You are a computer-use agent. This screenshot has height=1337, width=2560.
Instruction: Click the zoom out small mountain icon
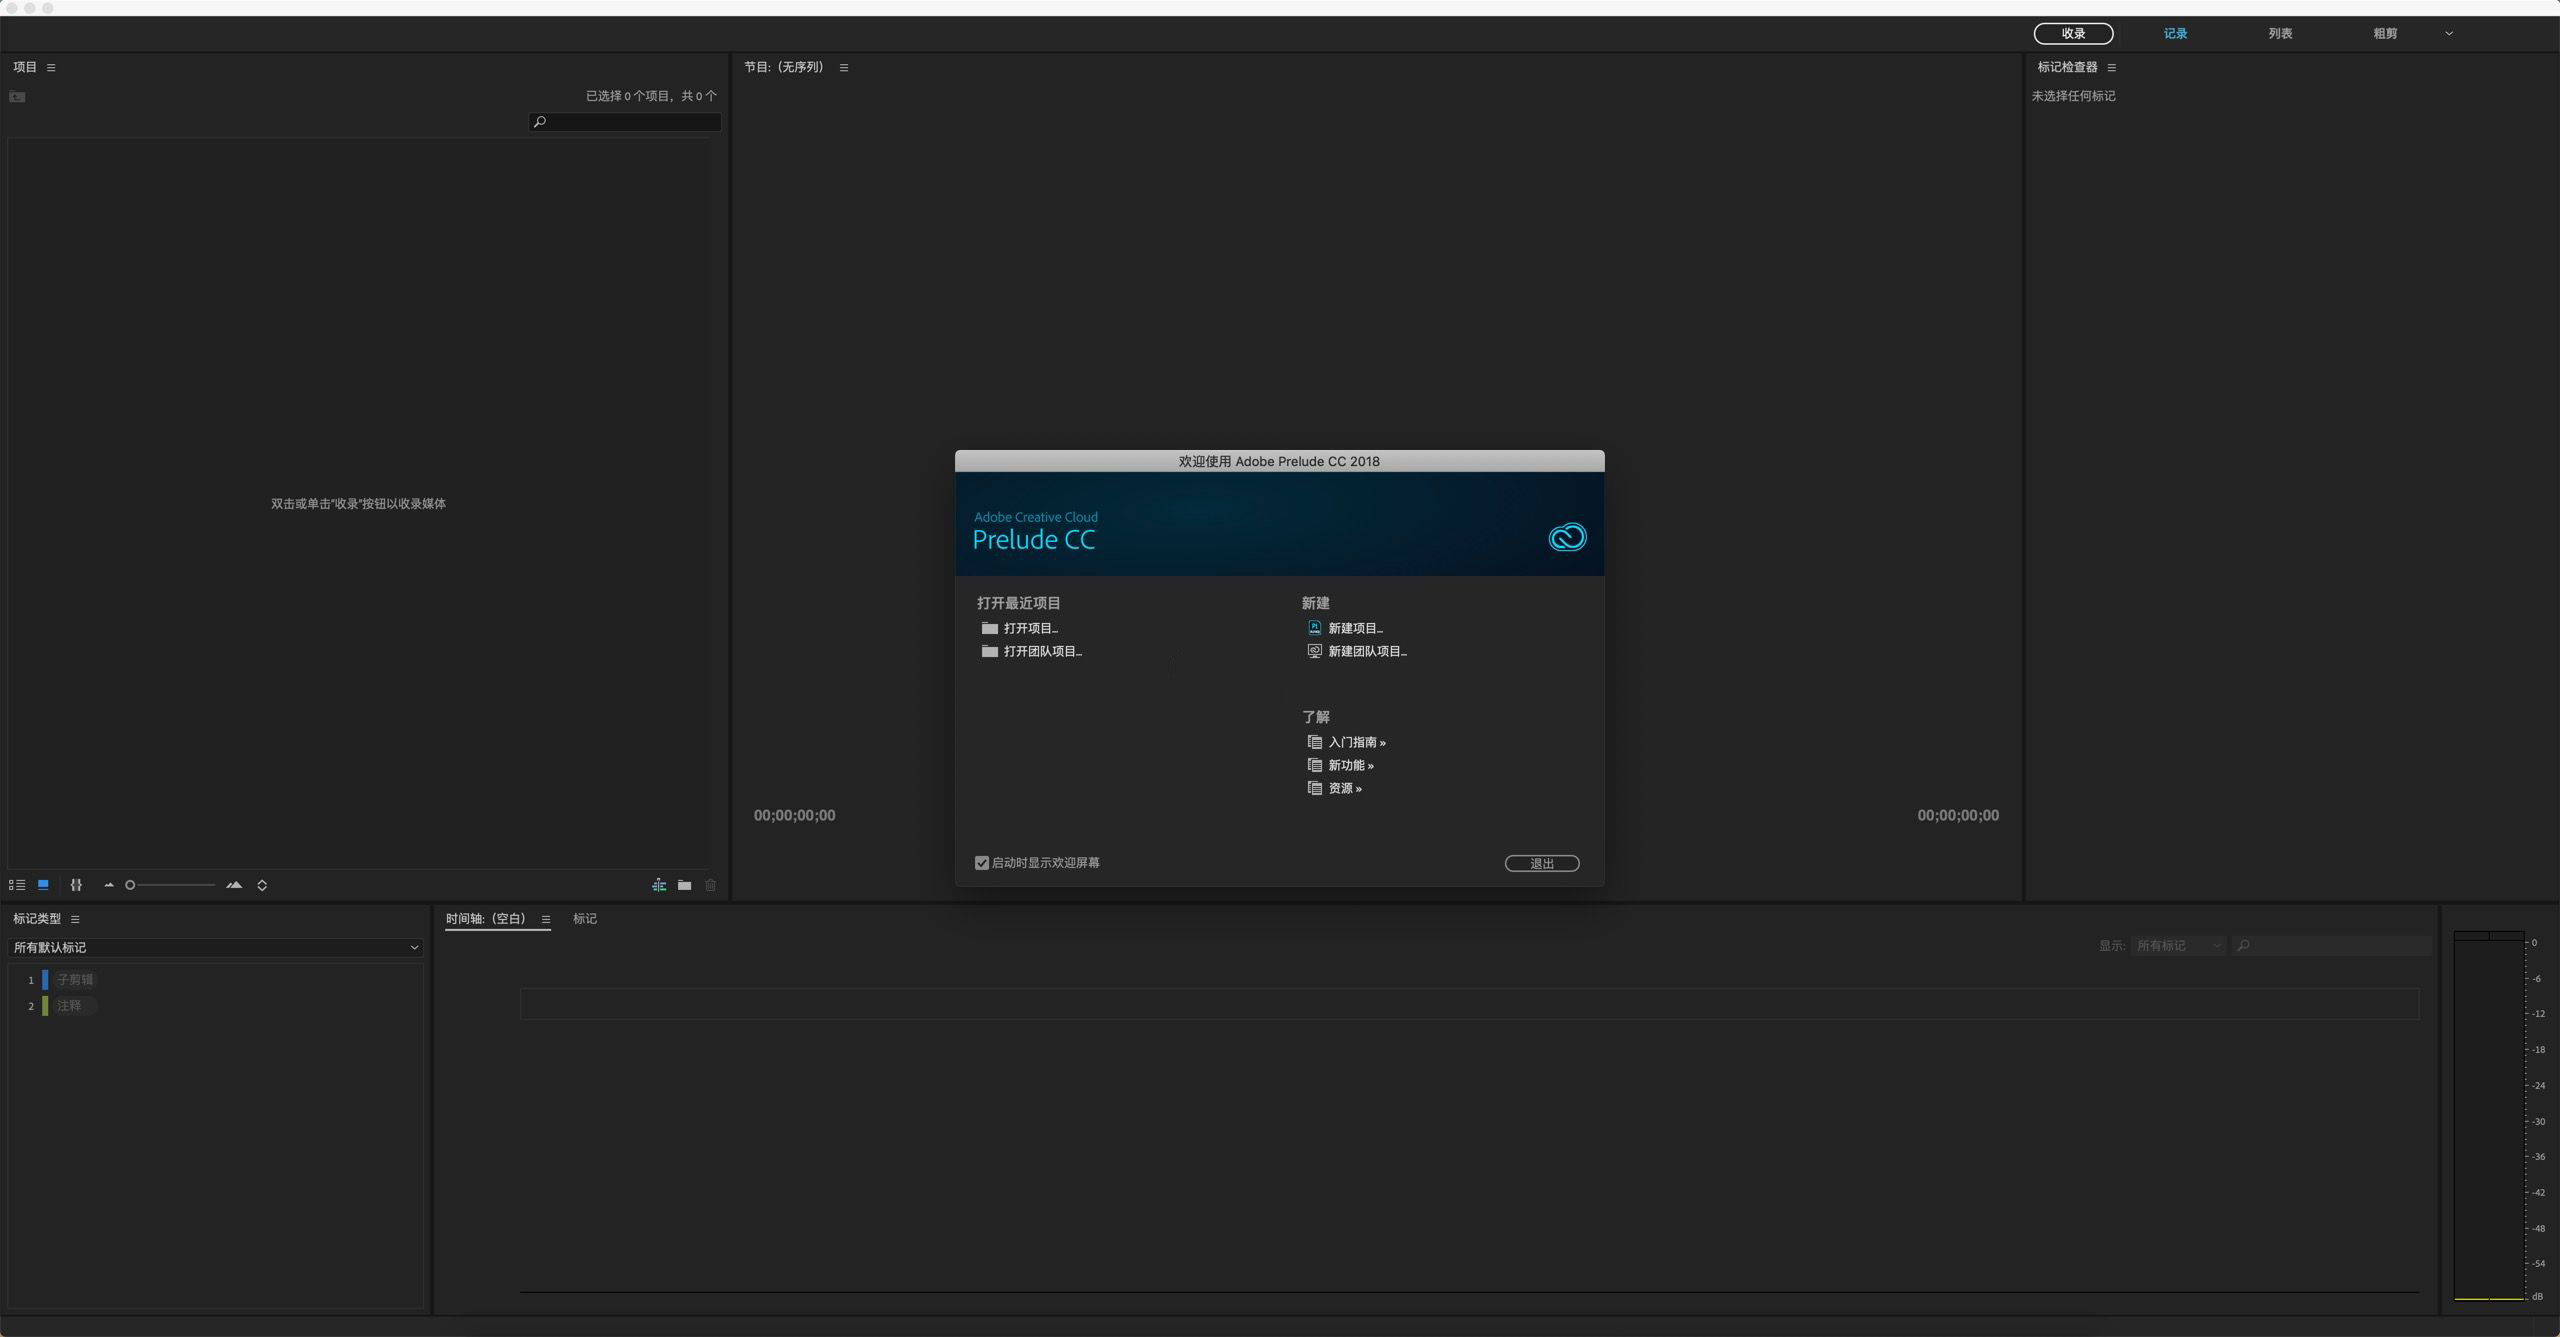109,885
